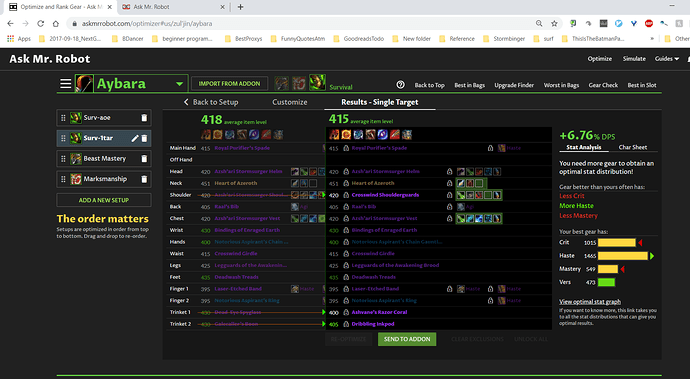Toggle lock on Royal Purifier's Spade item

[346, 148]
